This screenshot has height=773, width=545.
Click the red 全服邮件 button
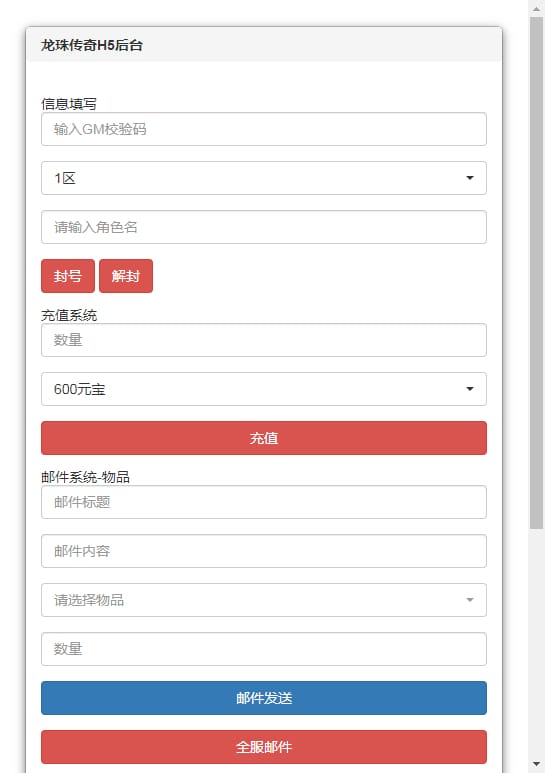click(264, 747)
